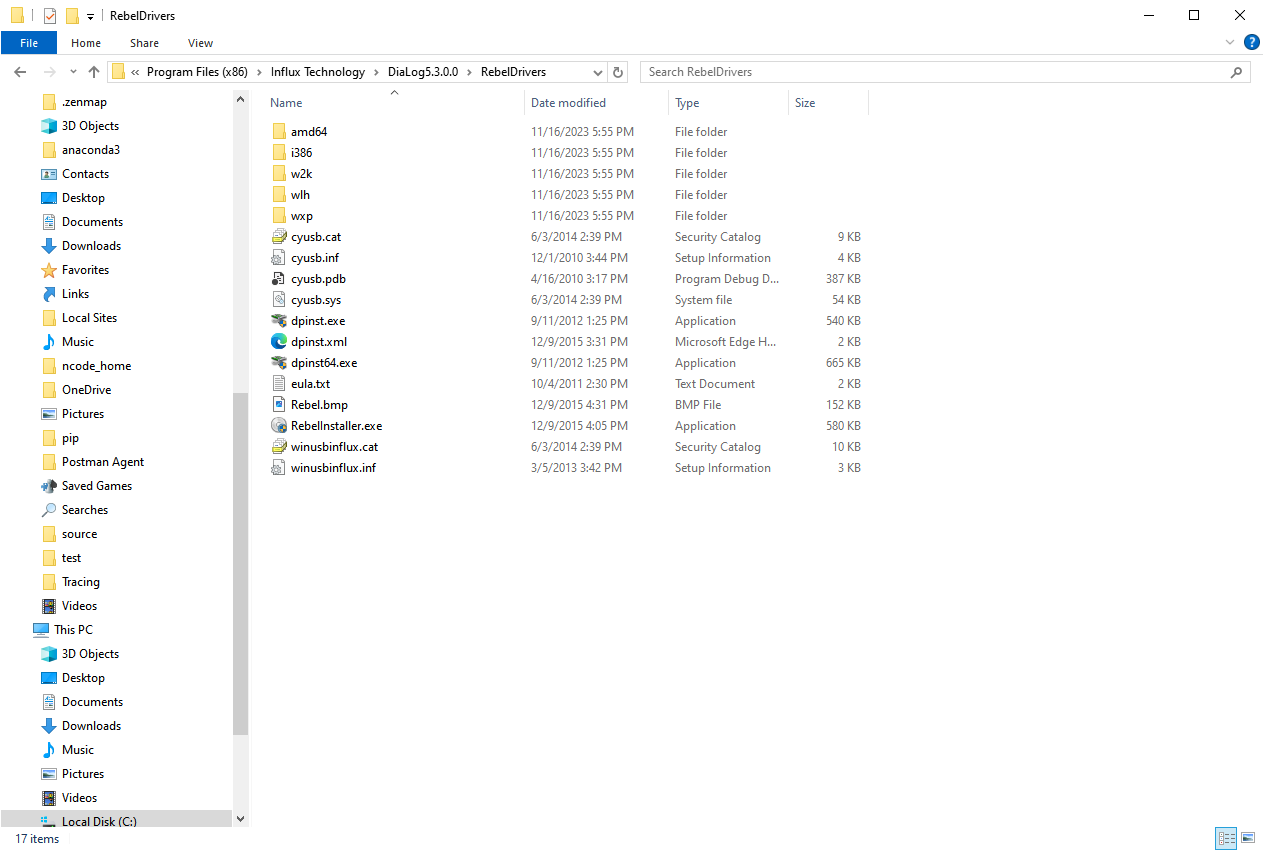This screenshot has width=1264, height=851.
Task: Switch to the View ribbon tab
Action: point(200,43)
